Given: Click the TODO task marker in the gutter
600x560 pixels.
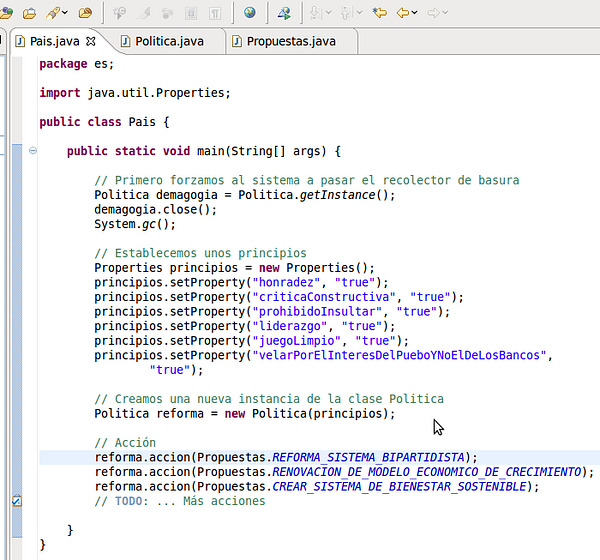Looking at the screenshot, I should 15,501.
